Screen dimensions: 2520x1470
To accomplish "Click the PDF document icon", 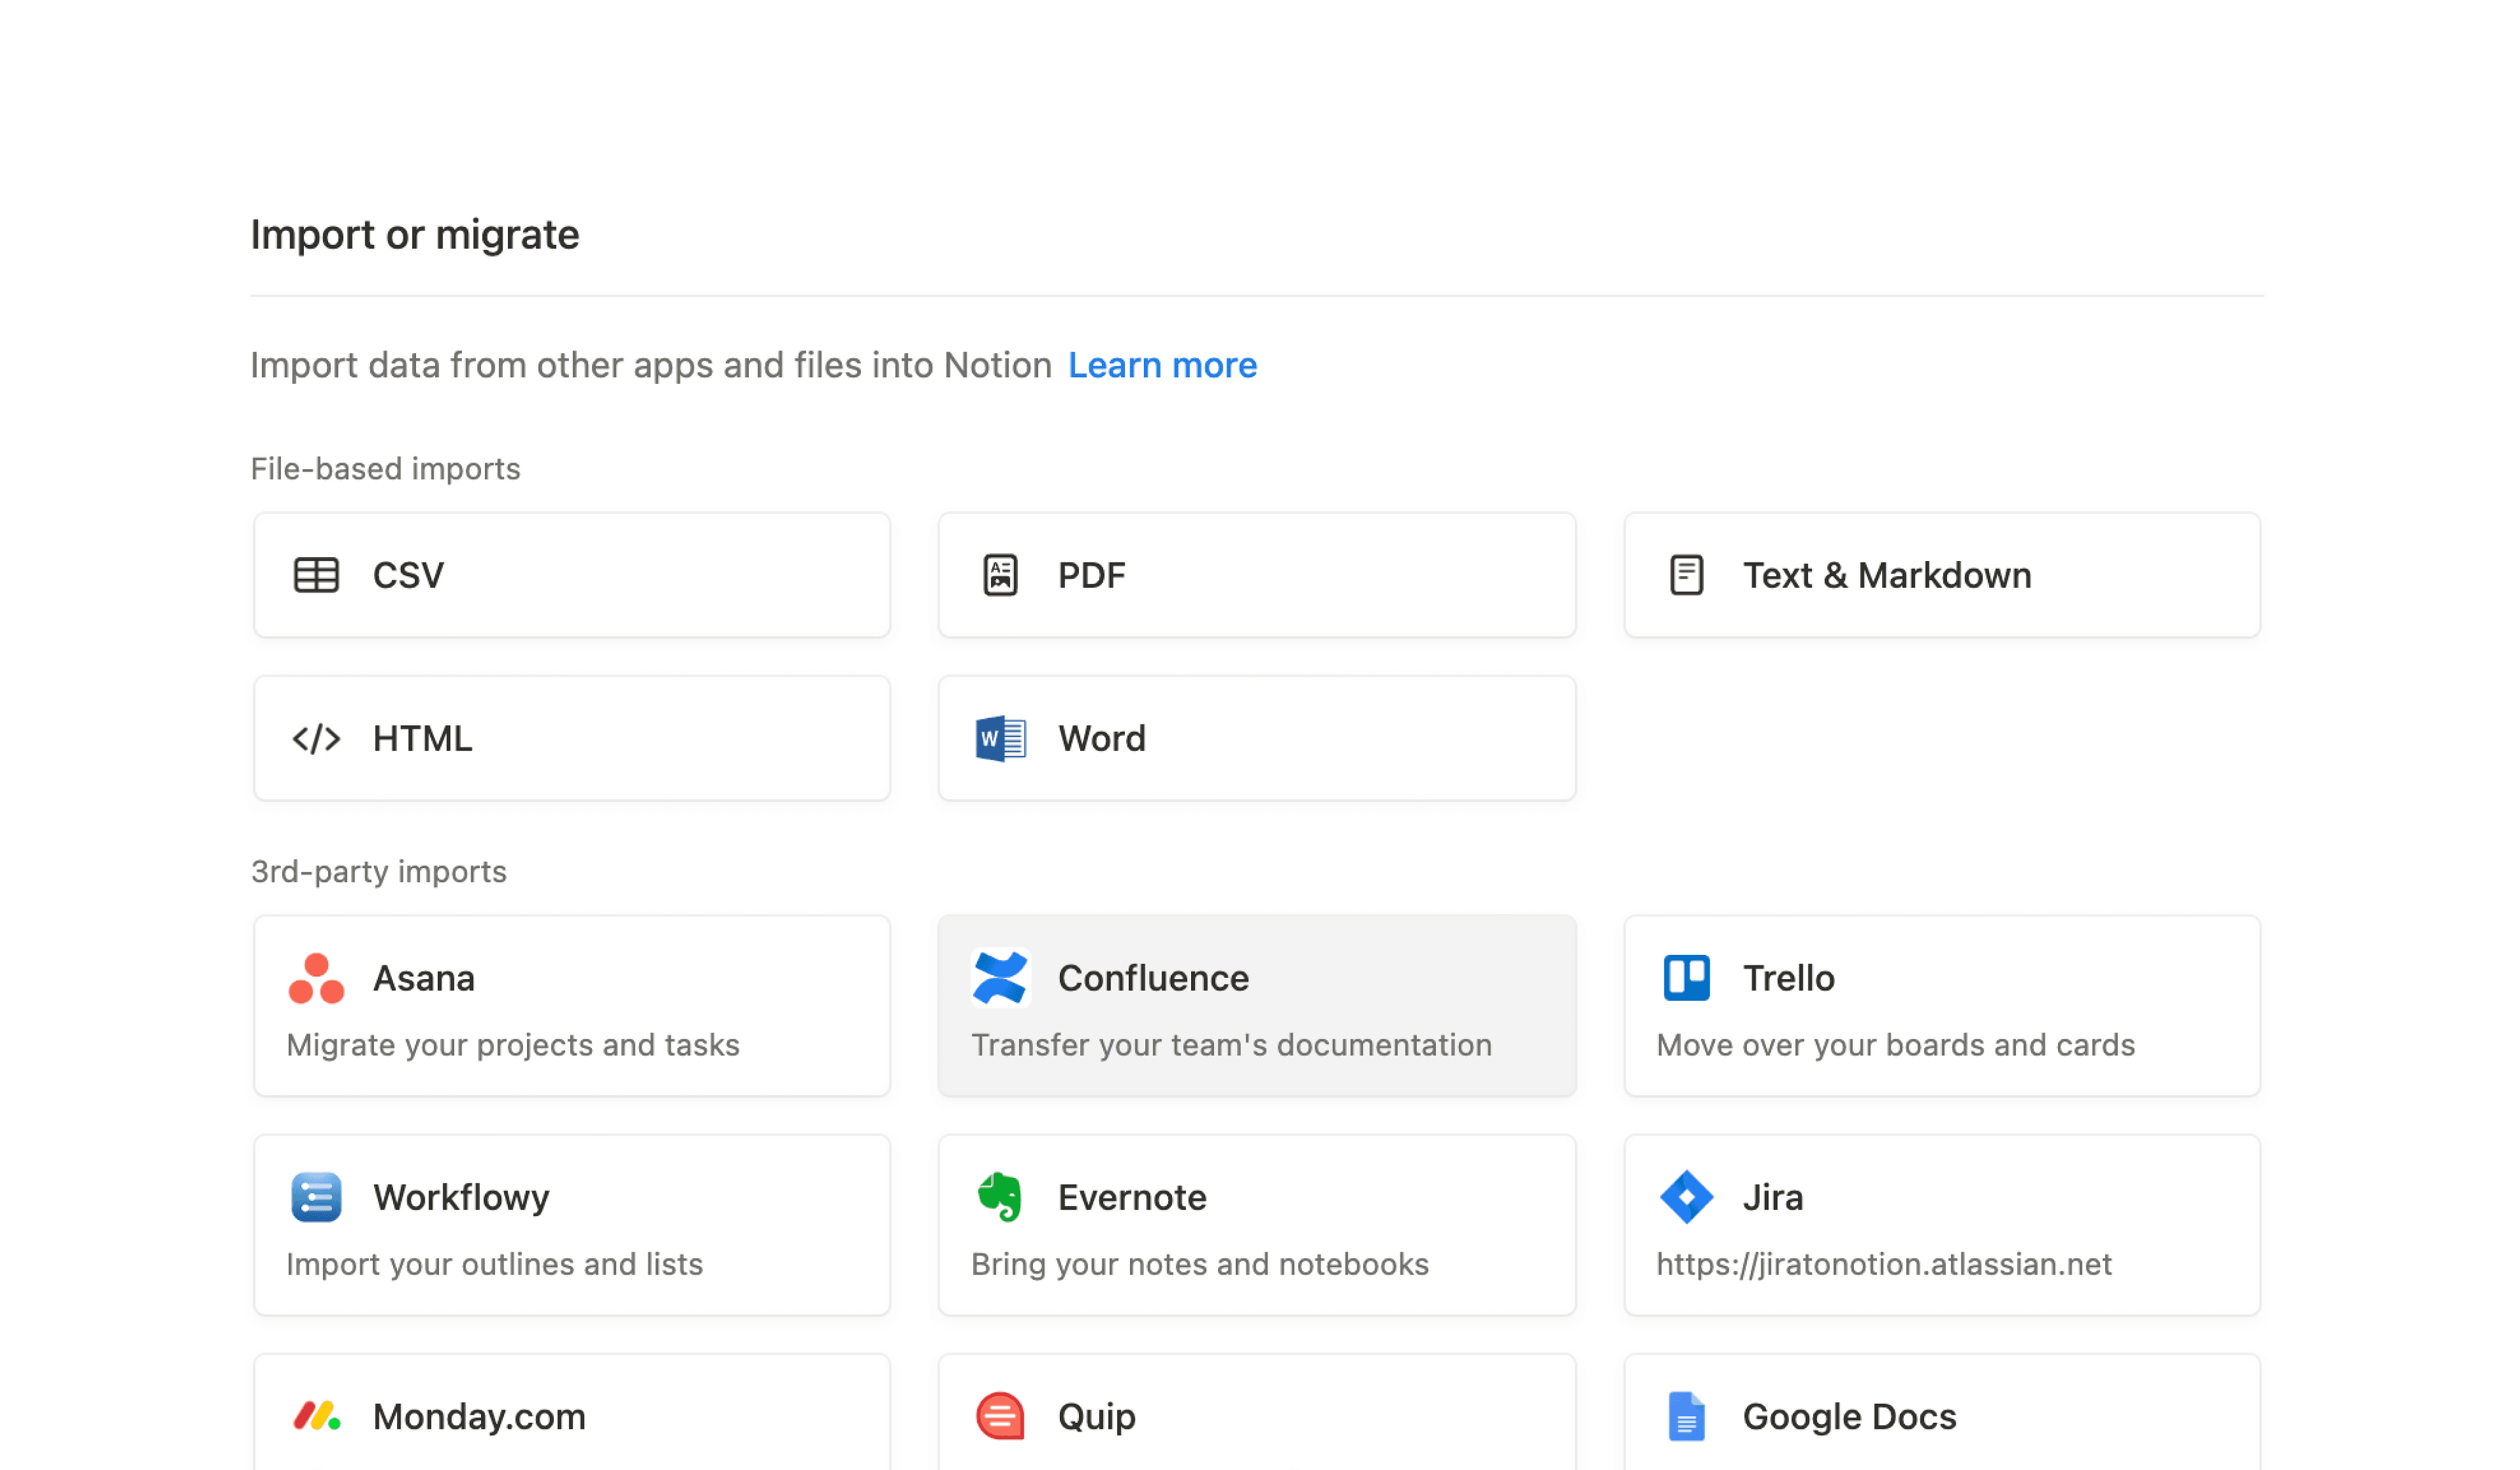I will coord(1000,575).
